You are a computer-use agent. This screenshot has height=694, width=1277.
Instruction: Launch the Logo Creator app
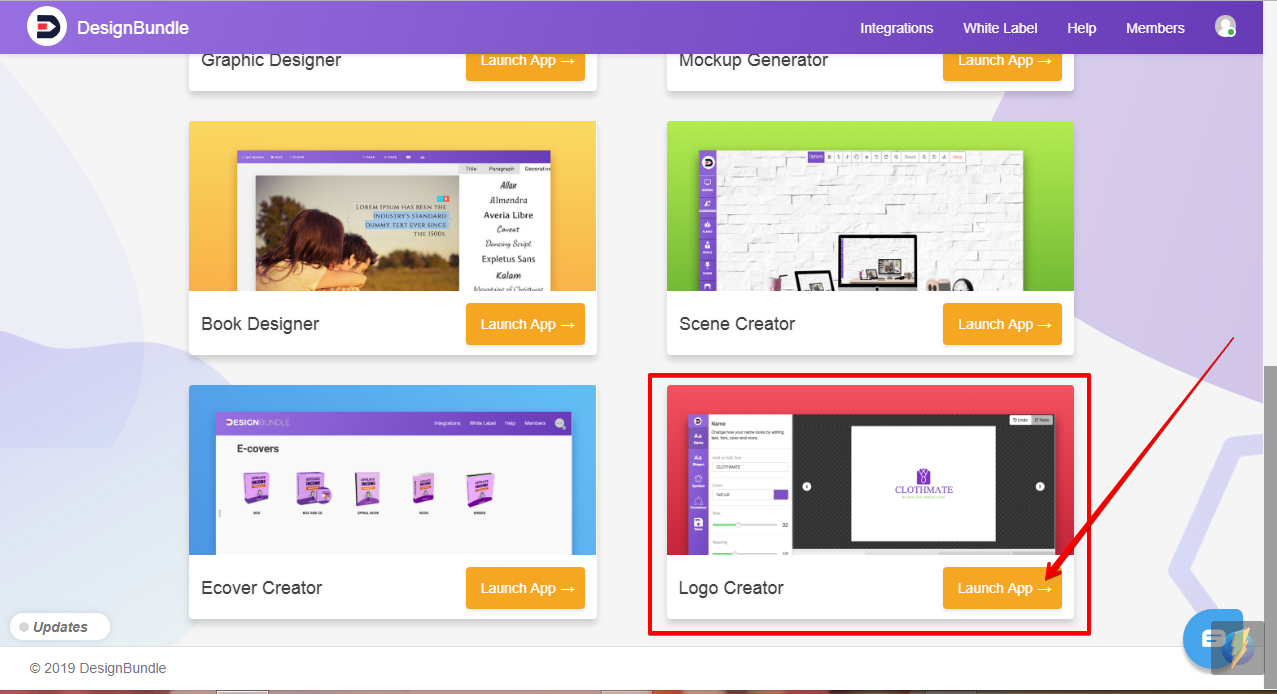(x=1002, y=588)
